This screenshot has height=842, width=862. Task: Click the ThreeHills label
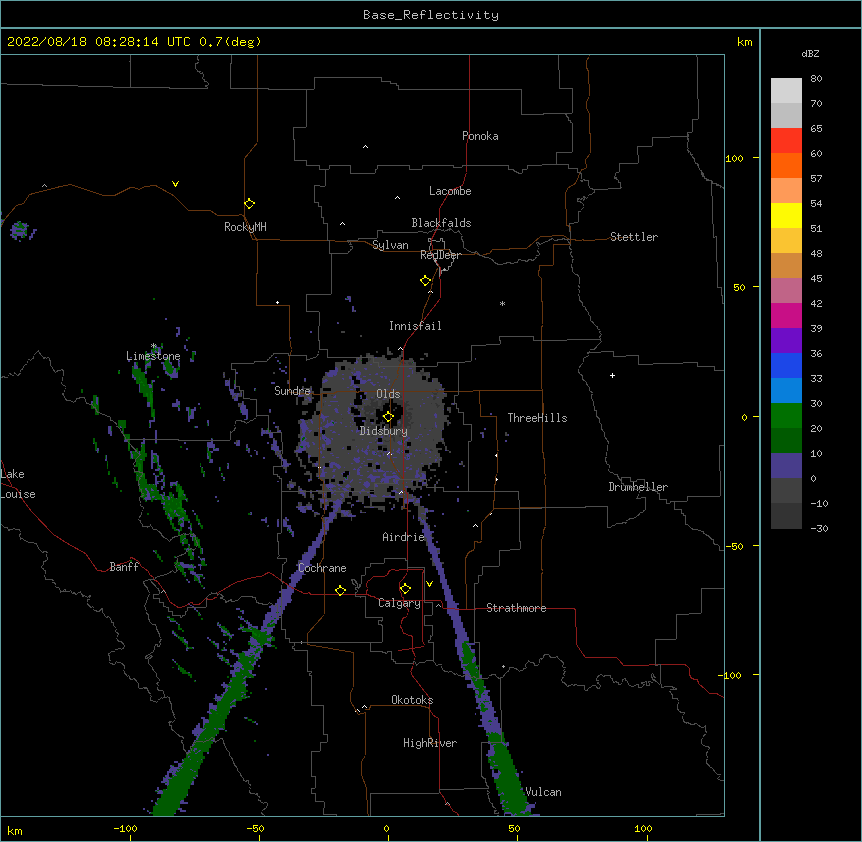[x=537, y=418]
